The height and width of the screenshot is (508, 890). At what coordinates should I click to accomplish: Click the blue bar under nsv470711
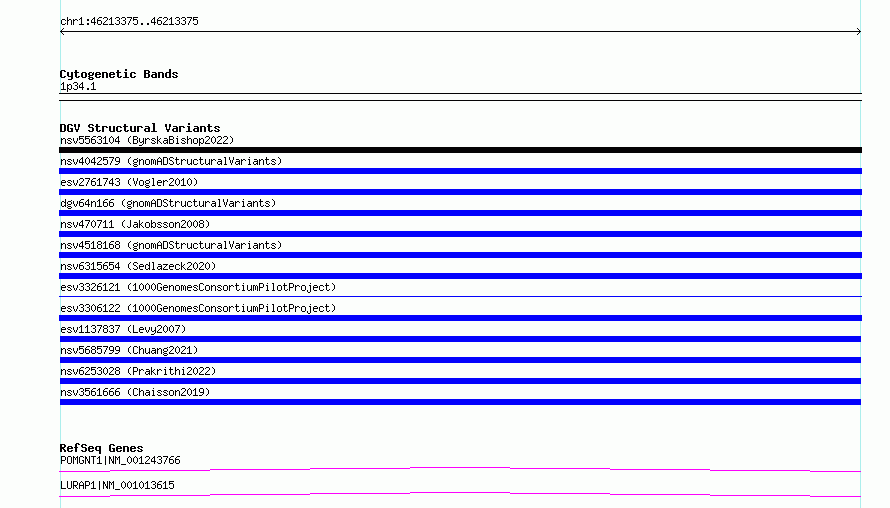[x=460, y=234]
